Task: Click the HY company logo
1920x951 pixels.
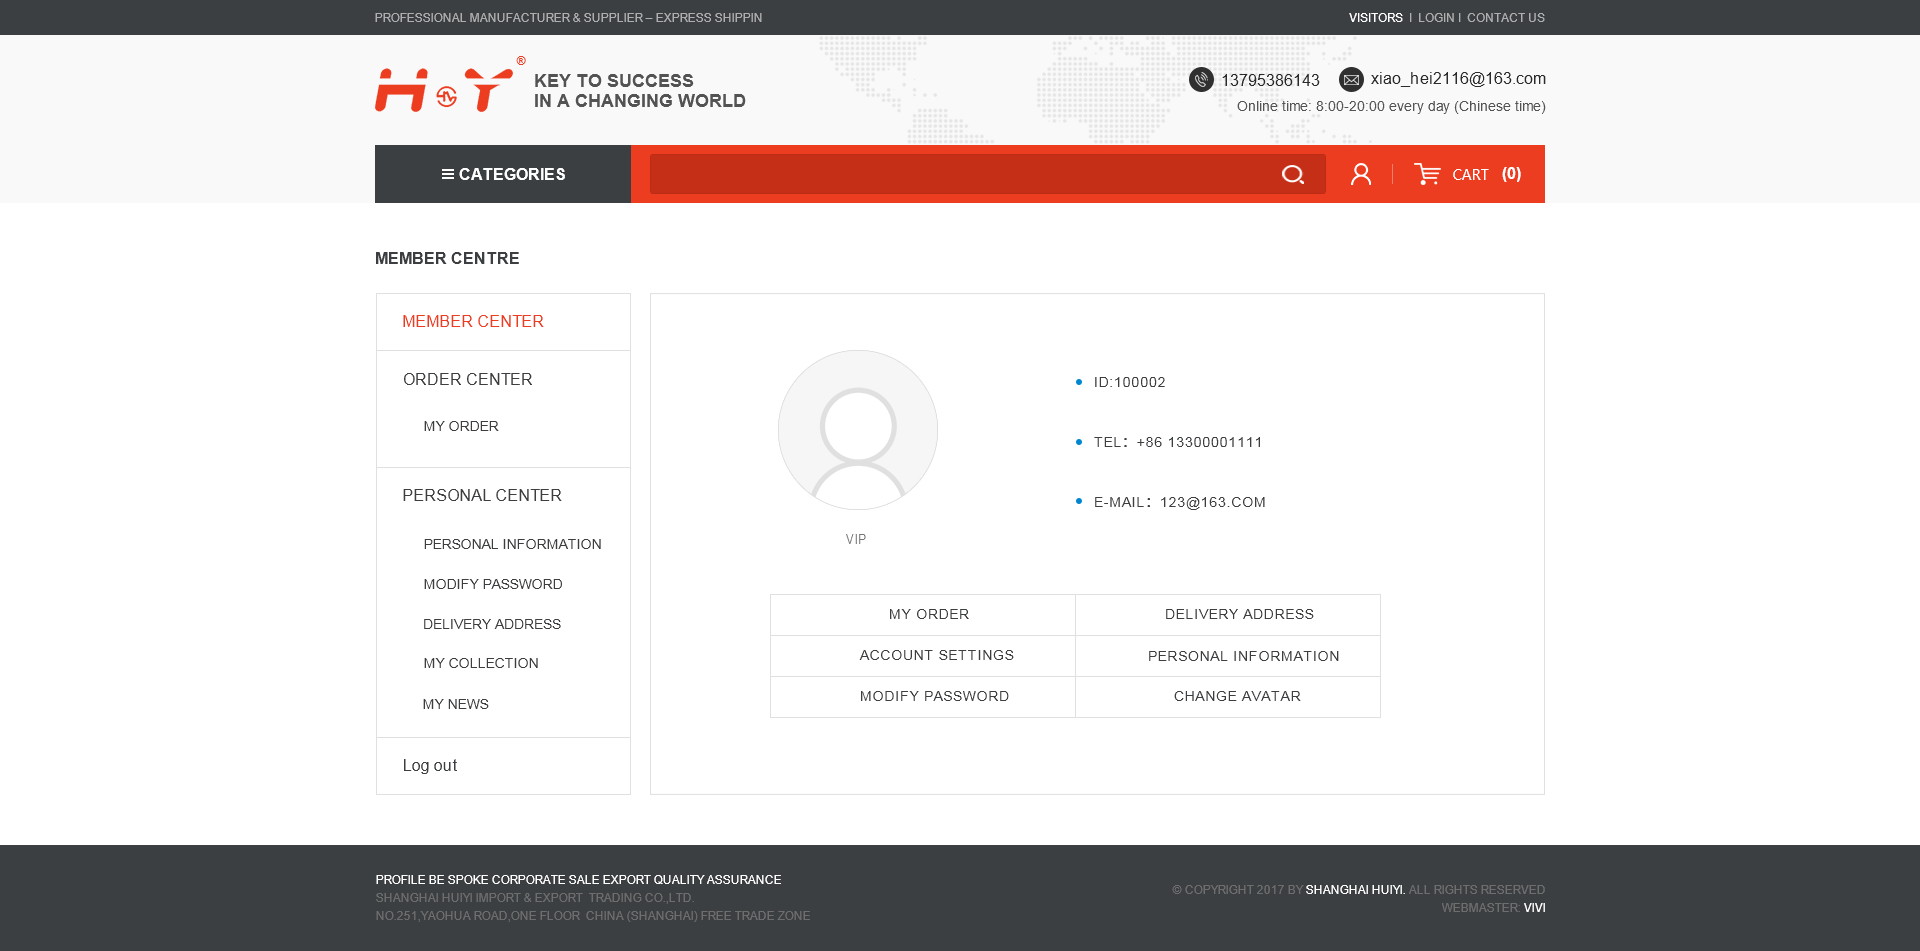Action: [450, 85]
